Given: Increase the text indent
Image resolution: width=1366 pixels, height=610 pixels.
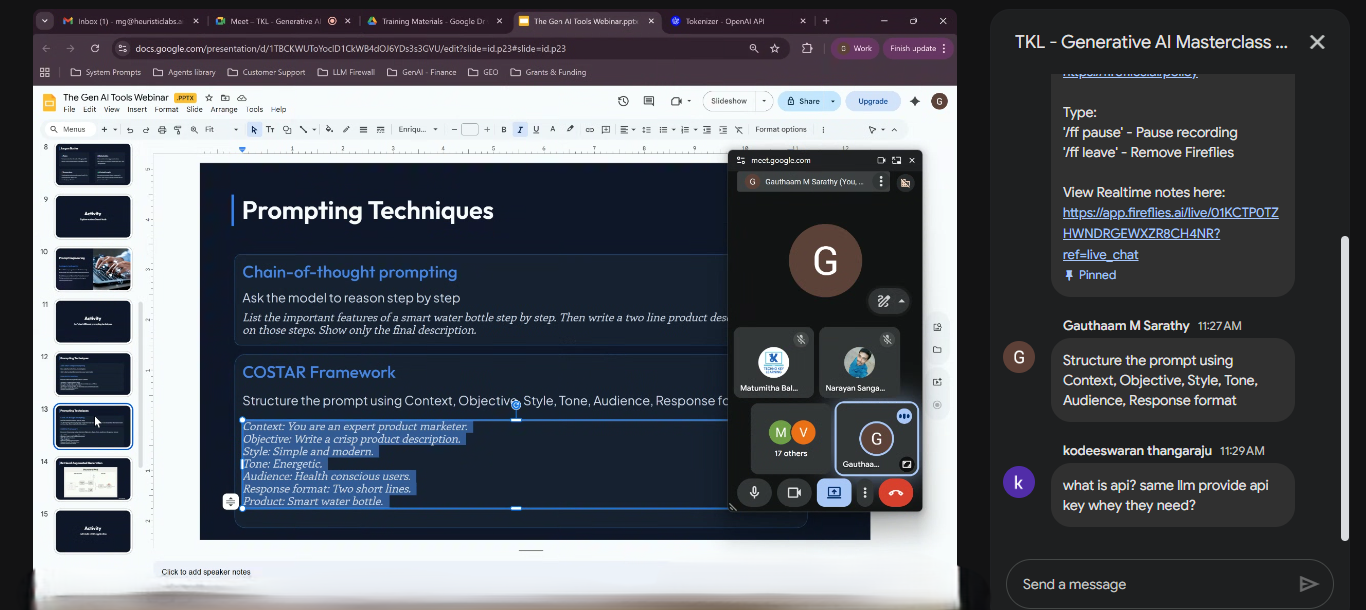Looking at the screenshot, I should pos(723,130).
